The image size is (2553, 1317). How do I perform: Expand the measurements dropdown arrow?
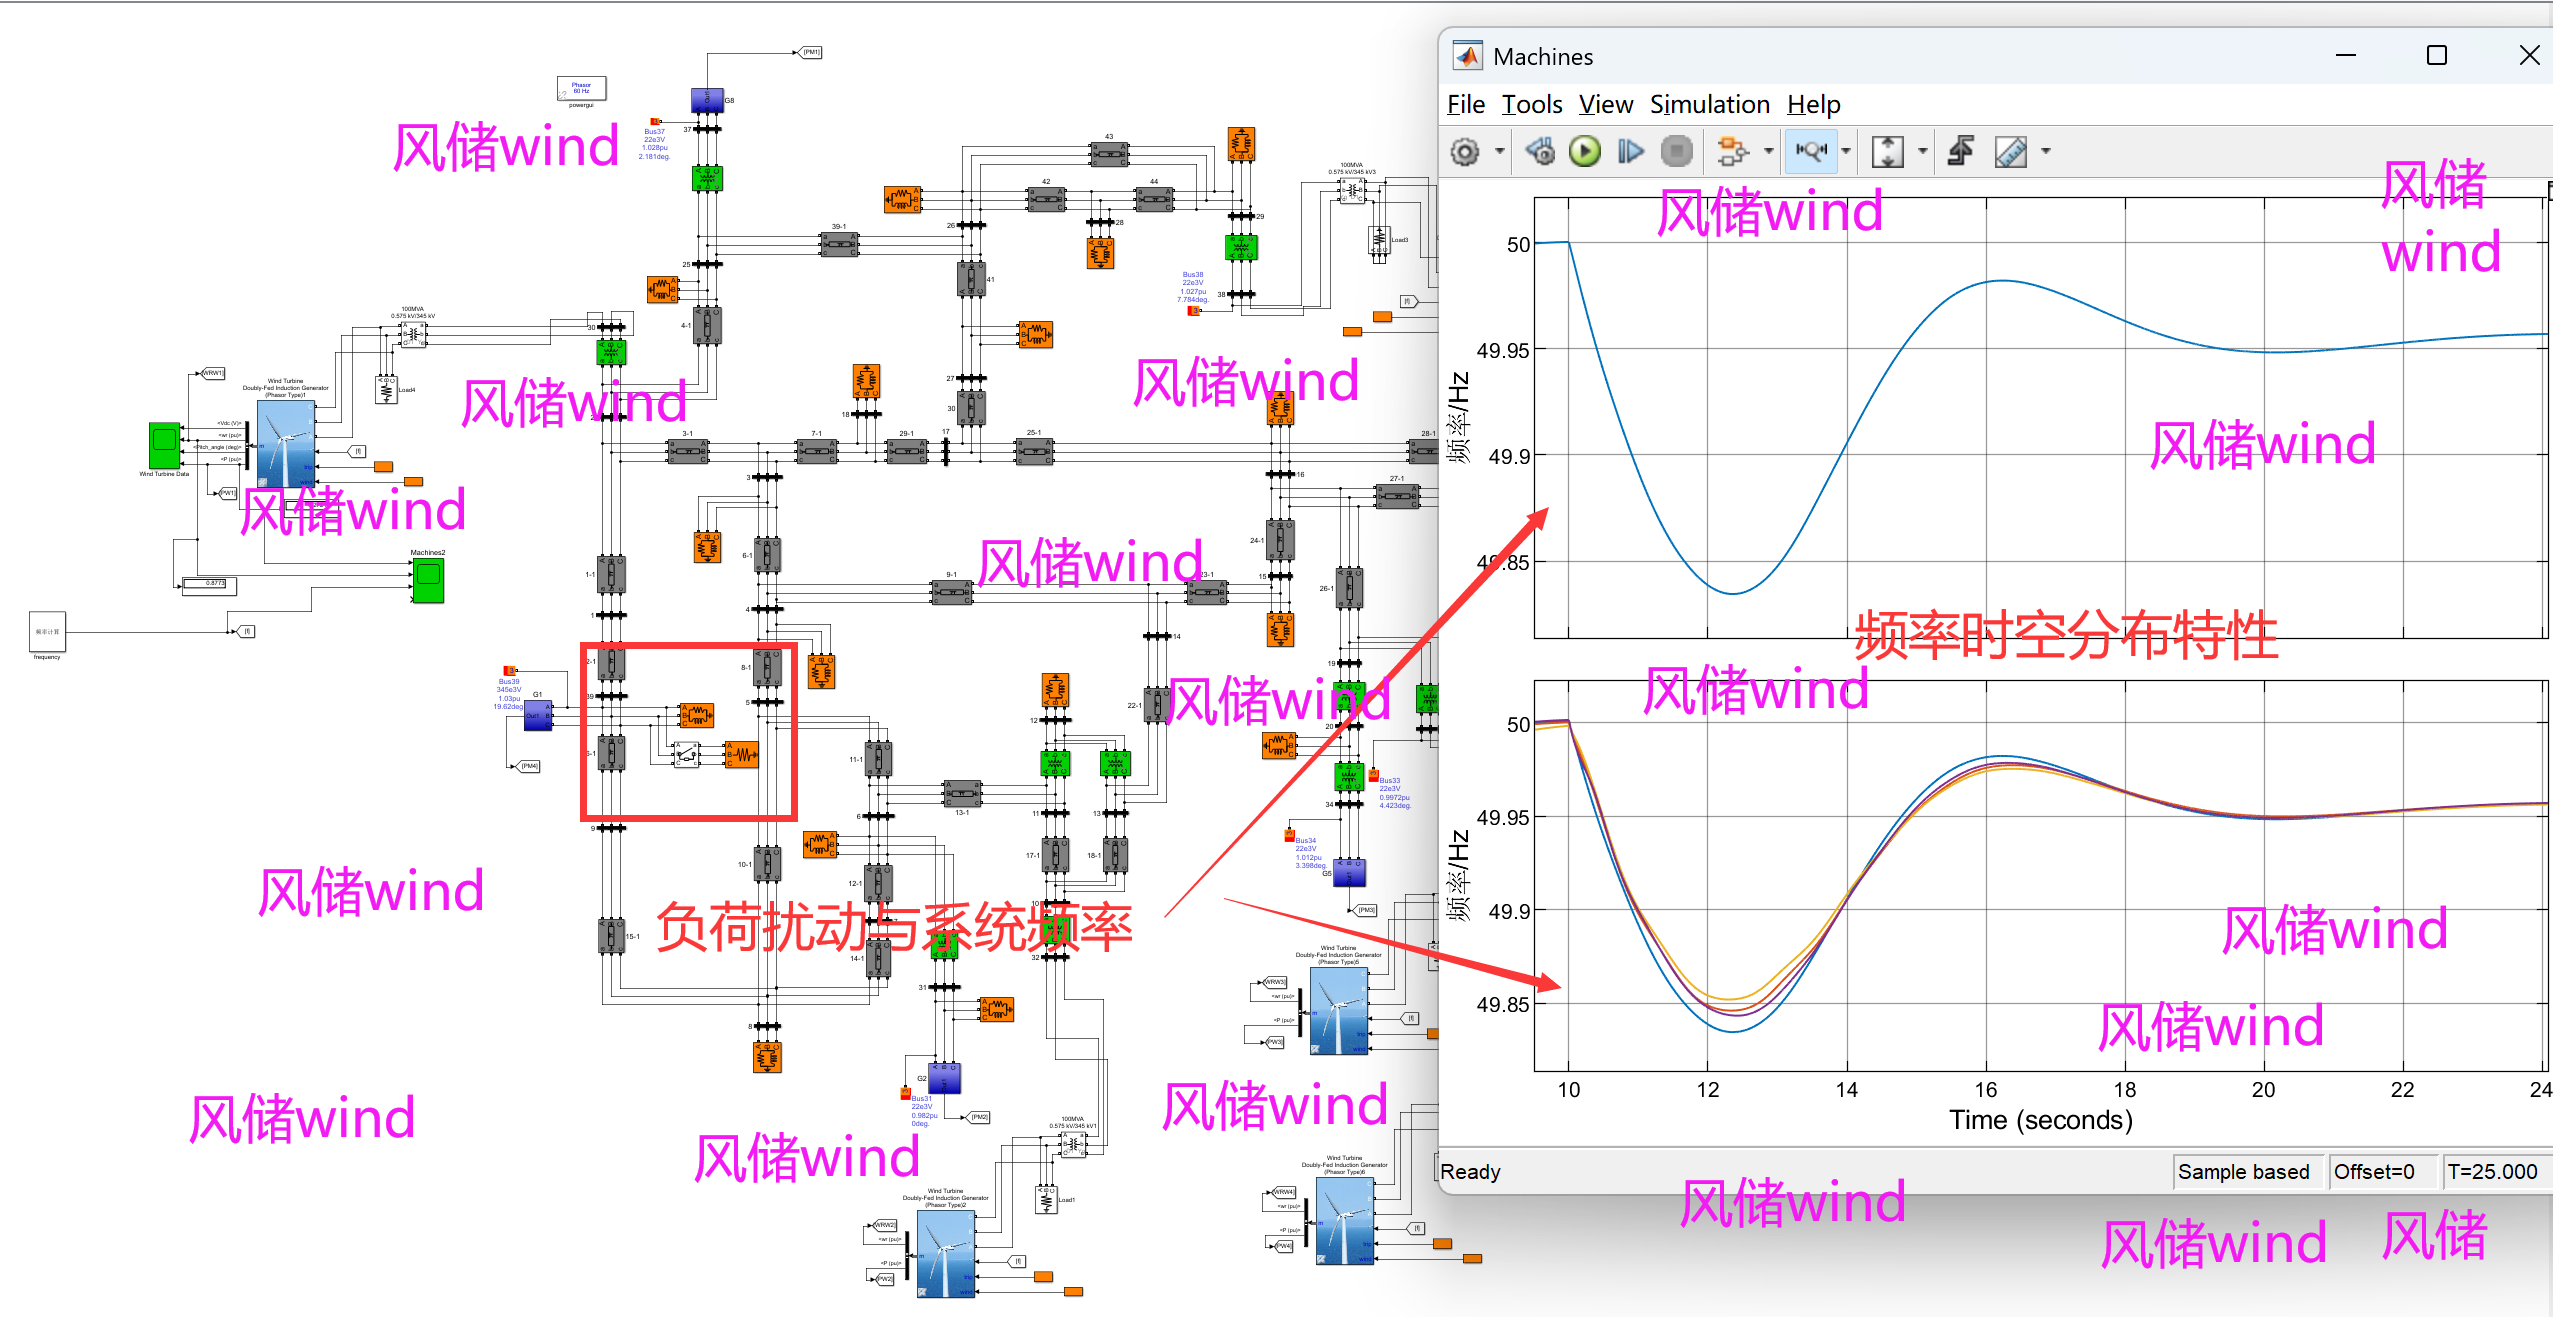click(x=2046, y=152)
